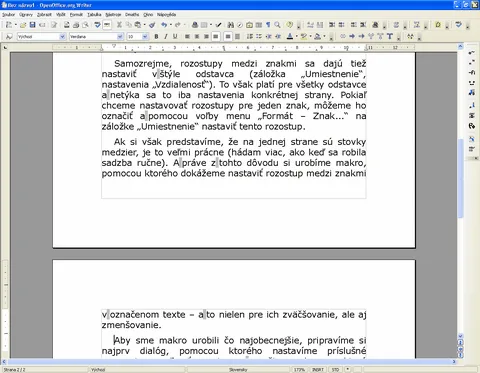Click the scroll-up arrow of the vertical scrollbar
The height and width of the screenshot is (373, 480).
point(461,47)
